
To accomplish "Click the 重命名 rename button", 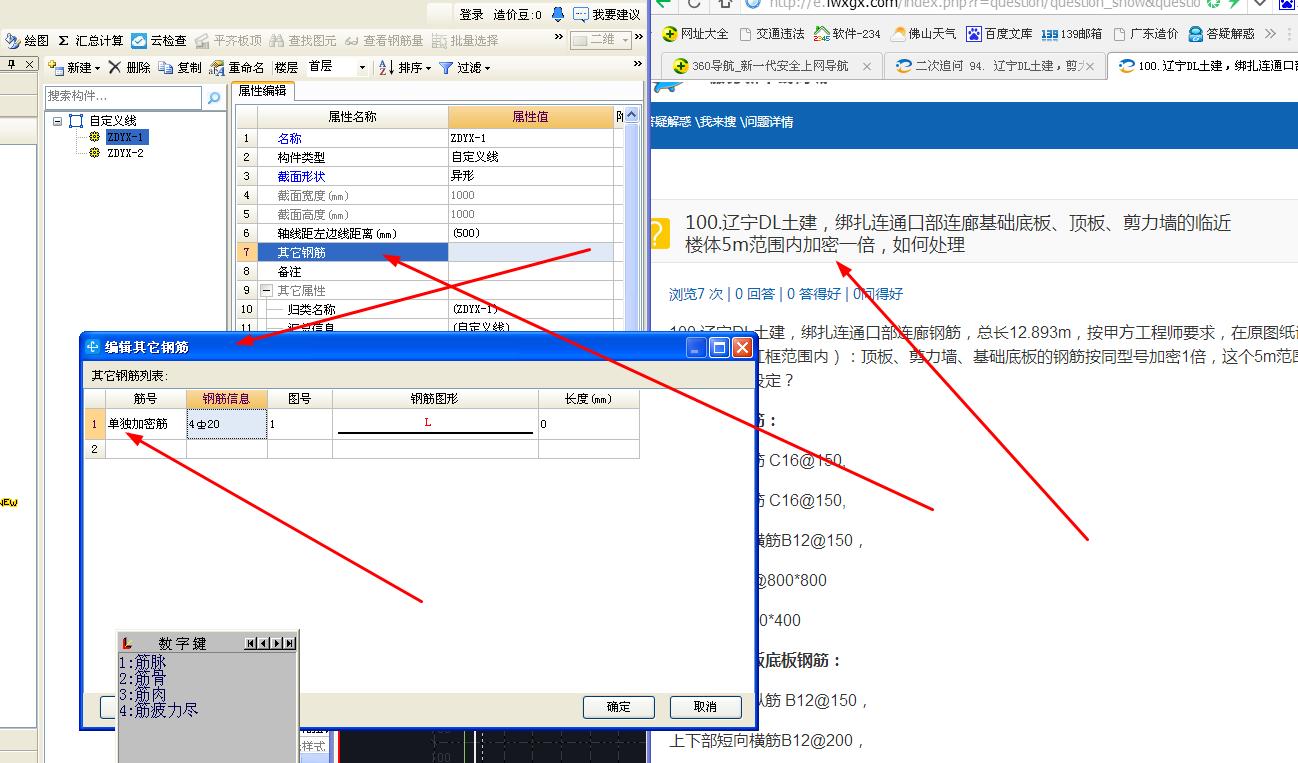I will (x=238, y=68).
